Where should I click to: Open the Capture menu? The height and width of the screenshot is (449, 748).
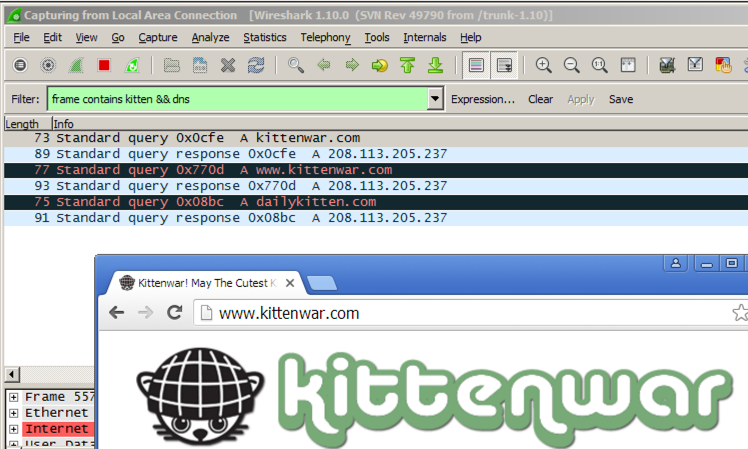[158, 37]
